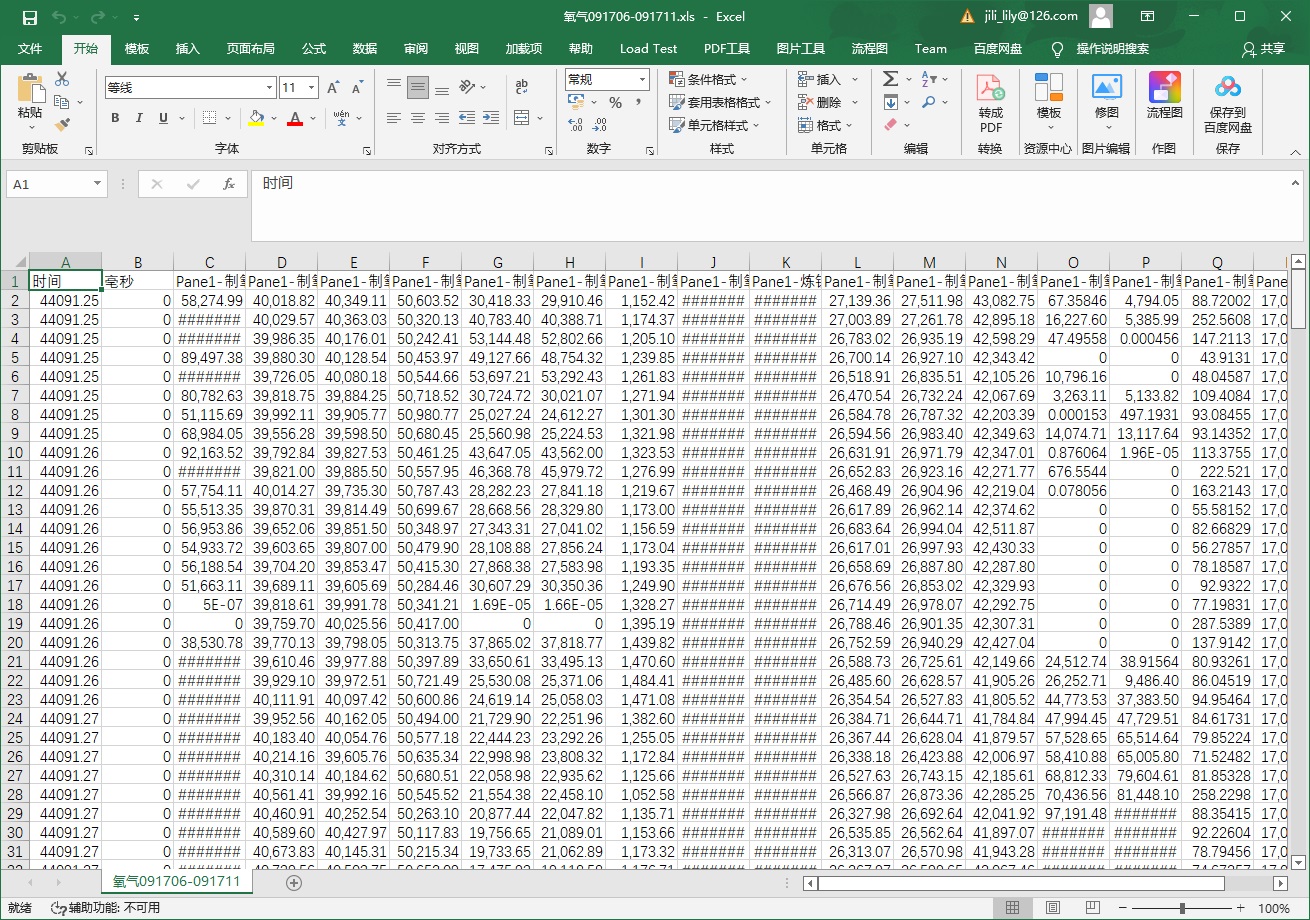Click the percent style icon
The image size is (1310, 920).
(615, 102)
